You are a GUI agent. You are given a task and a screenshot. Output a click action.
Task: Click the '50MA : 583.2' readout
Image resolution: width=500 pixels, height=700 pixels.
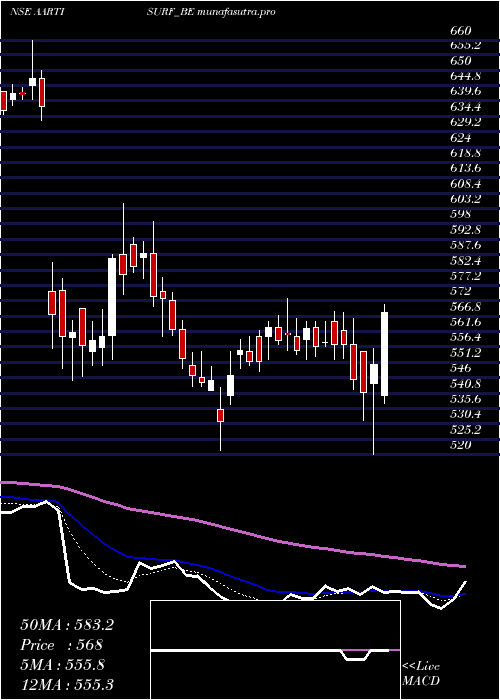click(67, 625)
